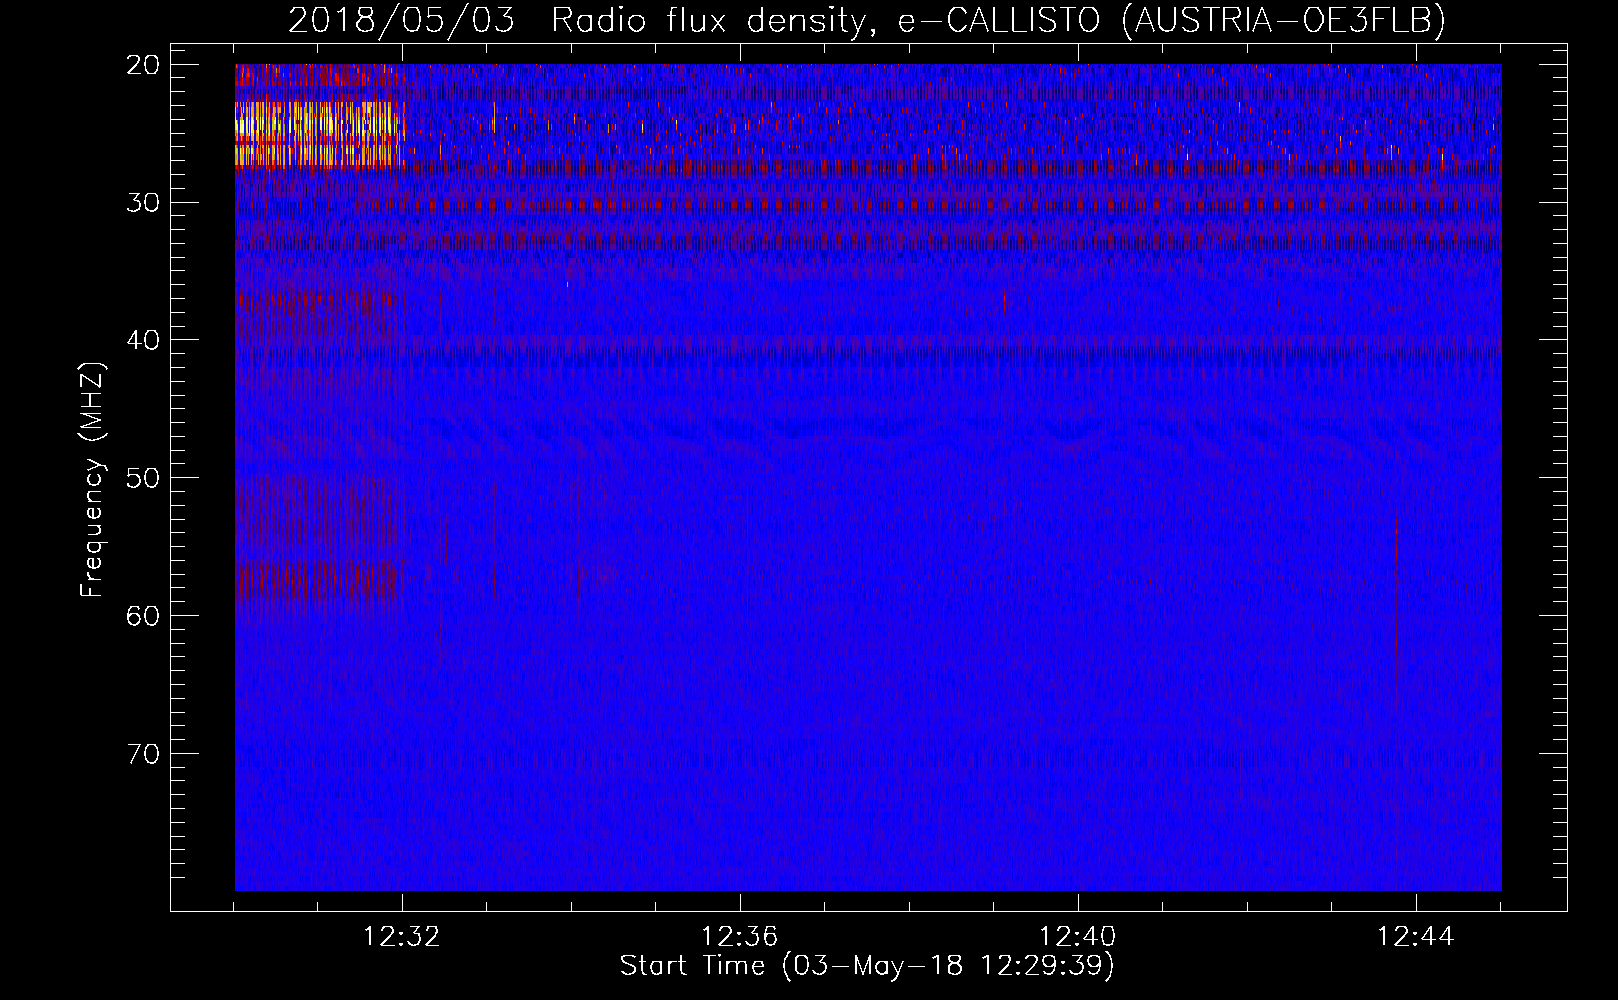Screen dimensions: 1618x1000
Task: Click the 12:40 time tick label
Action: 1077,937
